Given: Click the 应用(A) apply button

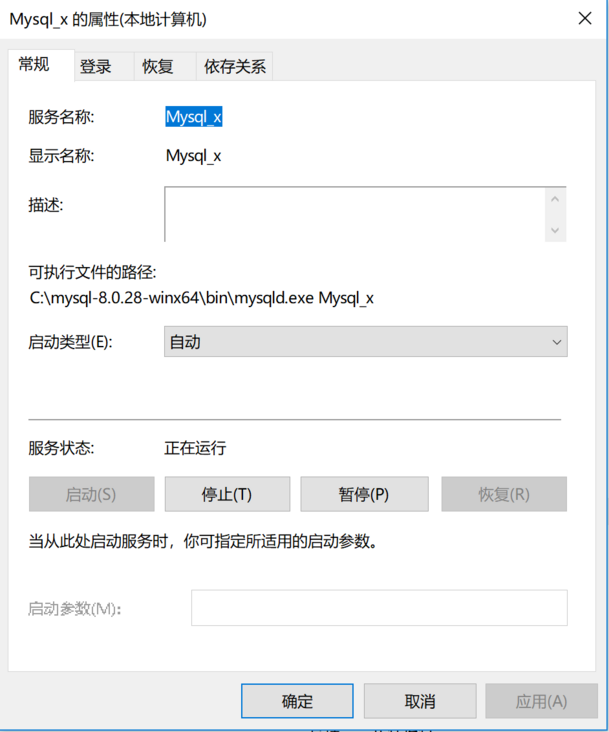Looking at the screenshot, I should coord(541,701).
